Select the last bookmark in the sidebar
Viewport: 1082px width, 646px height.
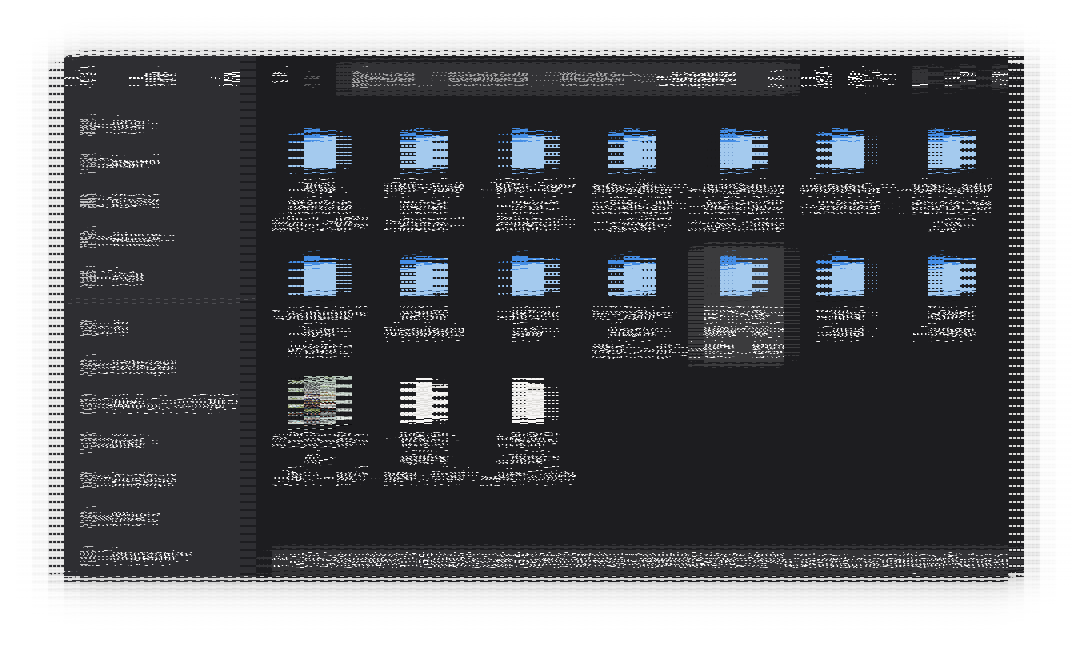tap(135, 555)
